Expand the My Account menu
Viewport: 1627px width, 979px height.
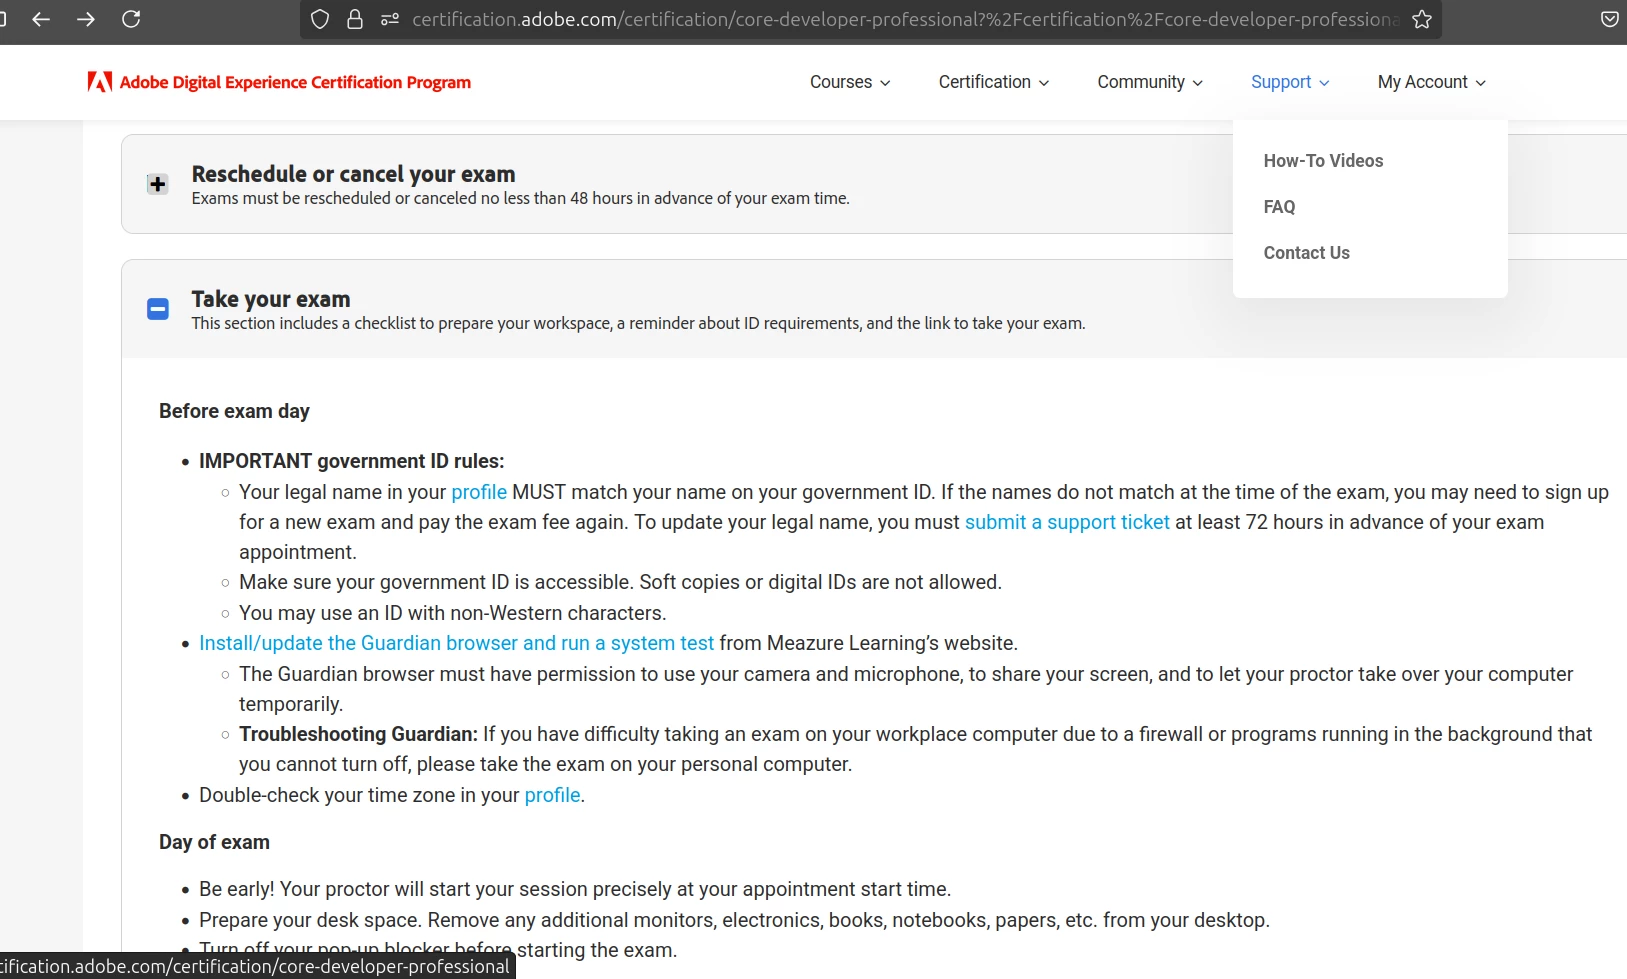tap(1432, 82)
